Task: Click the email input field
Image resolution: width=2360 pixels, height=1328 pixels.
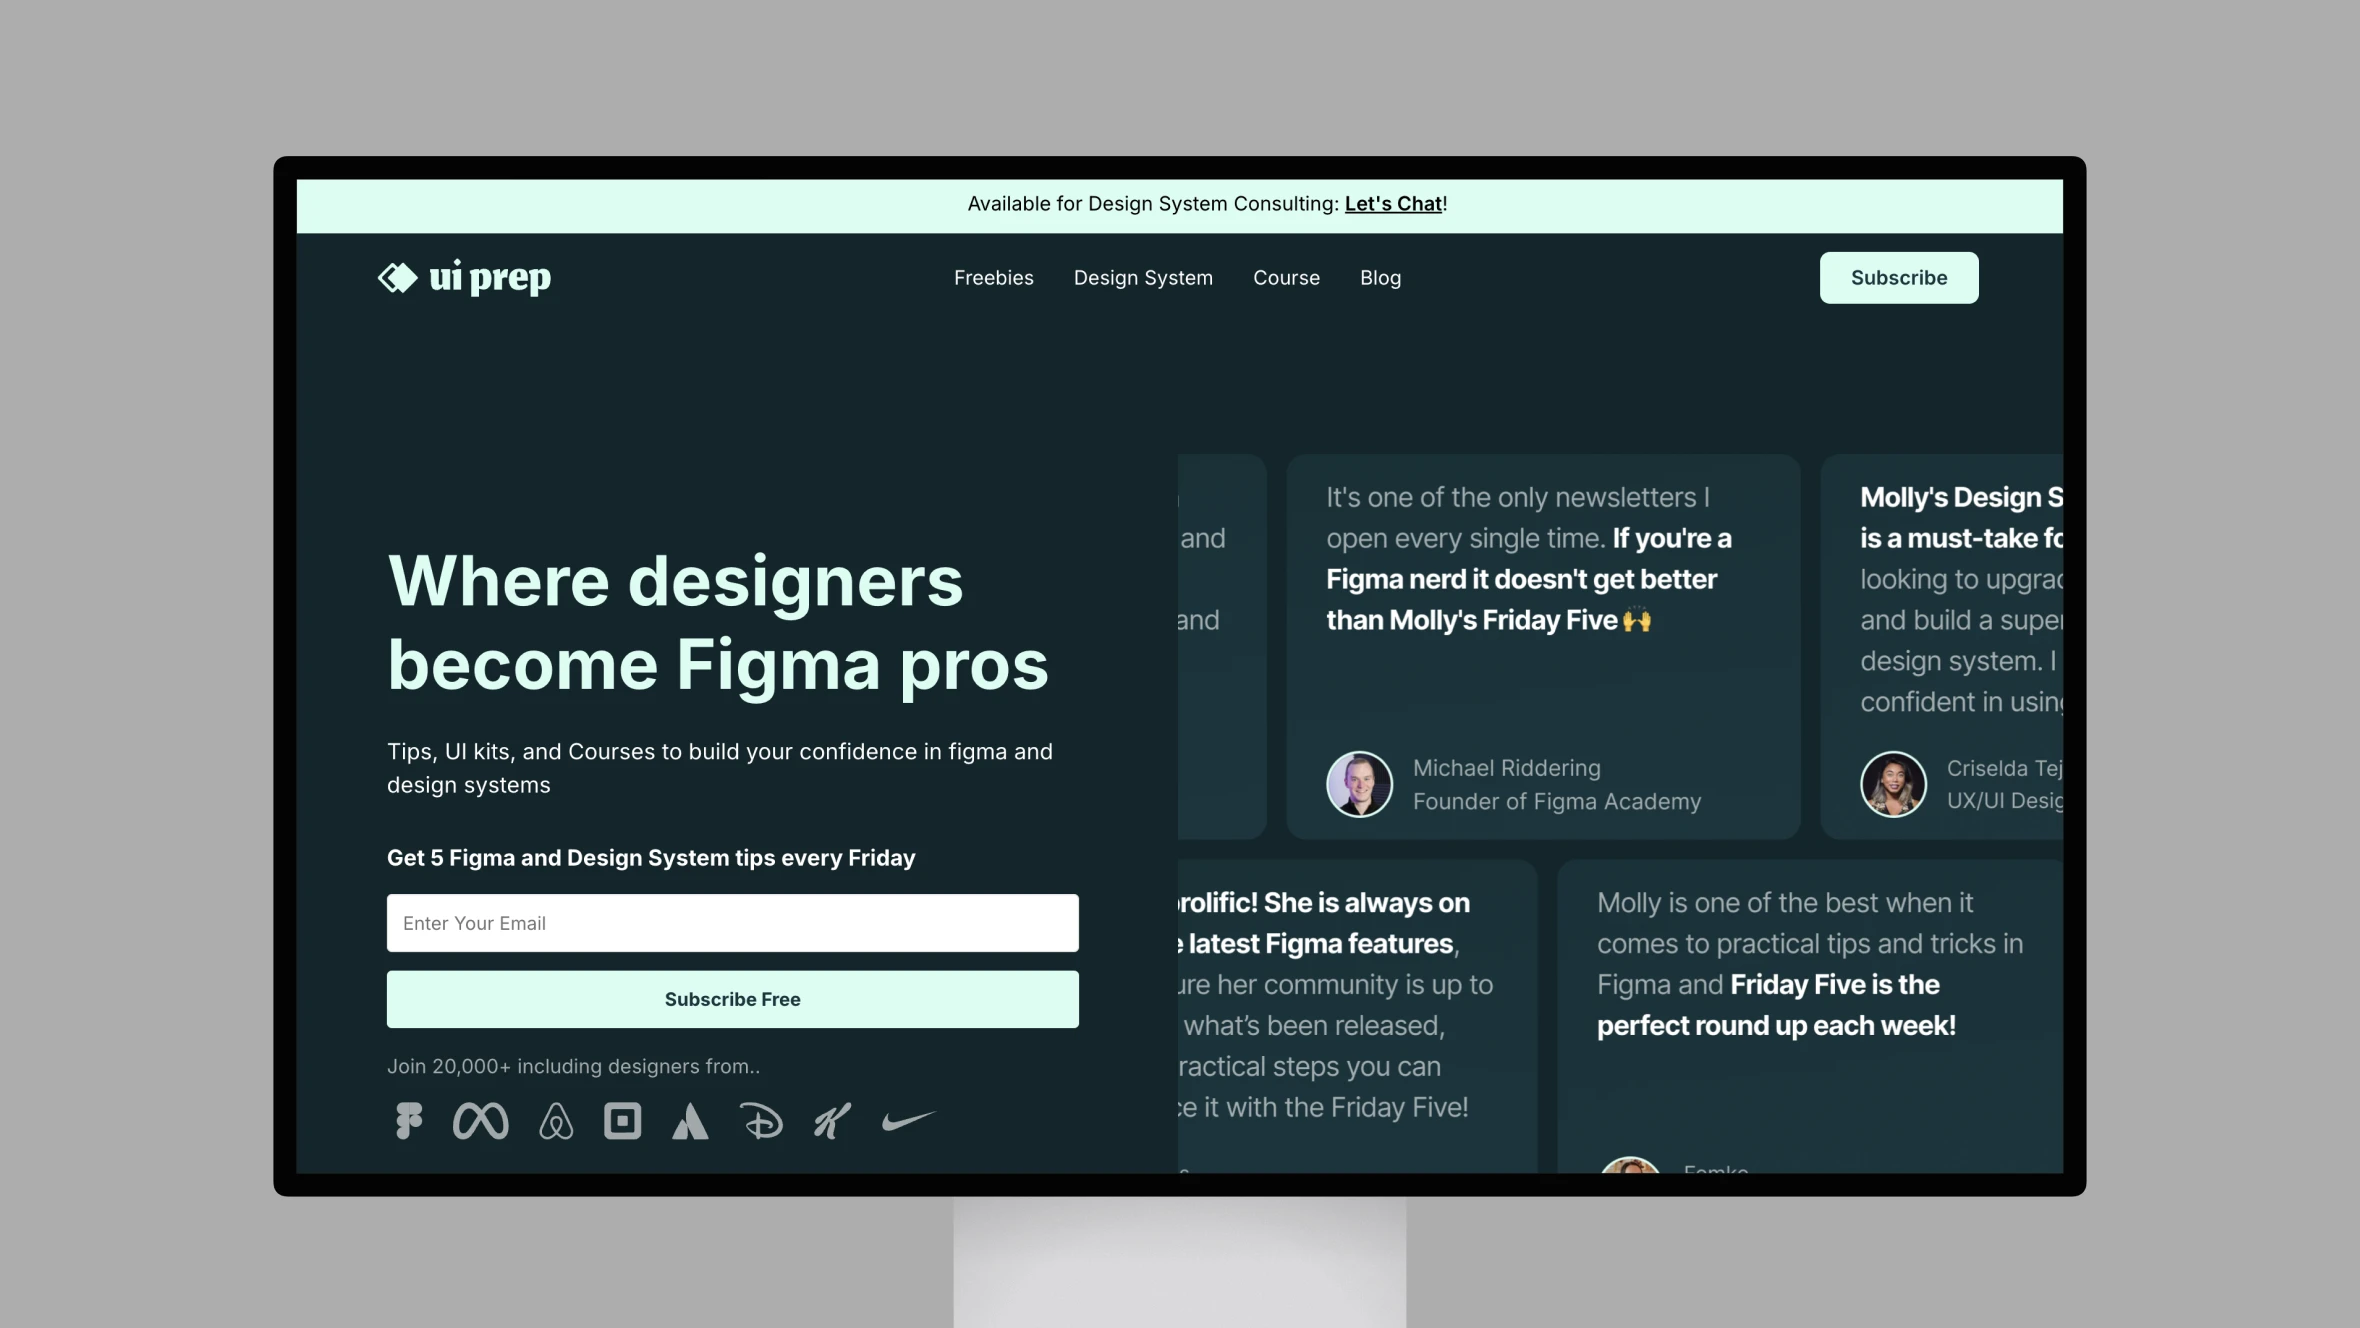Action: point(733,923)
